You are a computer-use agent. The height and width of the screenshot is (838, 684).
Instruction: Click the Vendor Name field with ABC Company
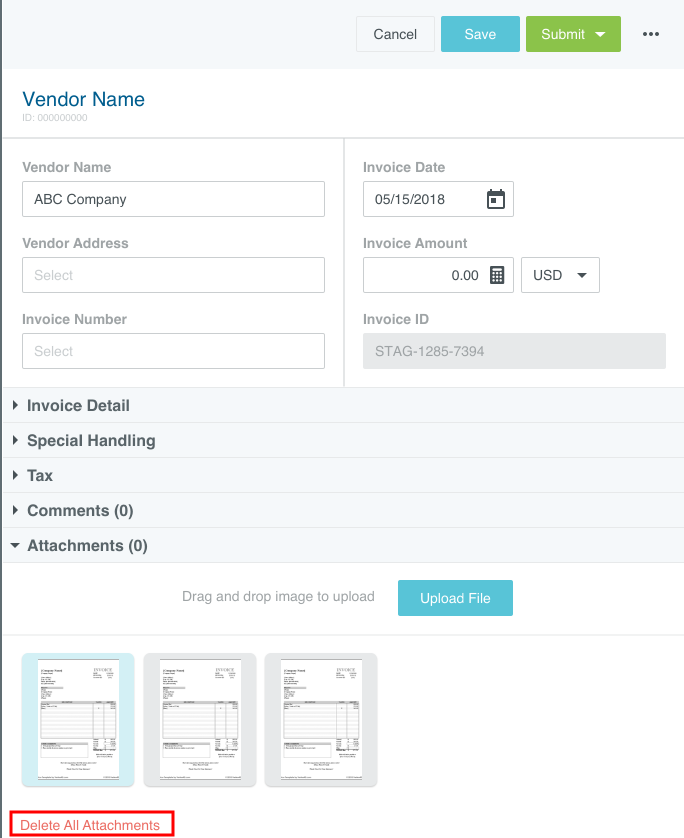(173, 199)
